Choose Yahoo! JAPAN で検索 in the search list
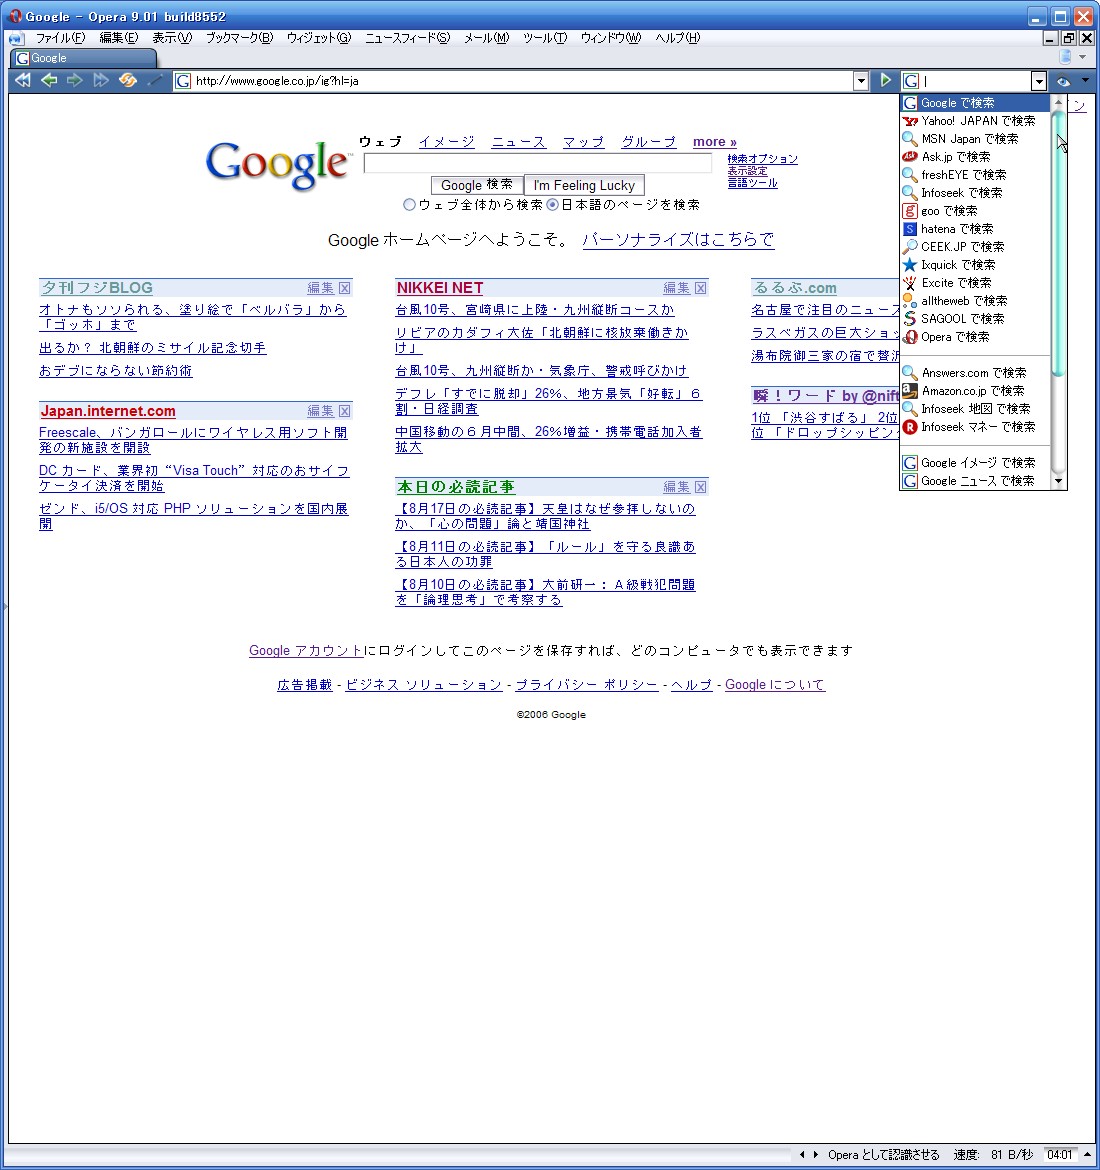1100x1170 pixels. [975, 121]
